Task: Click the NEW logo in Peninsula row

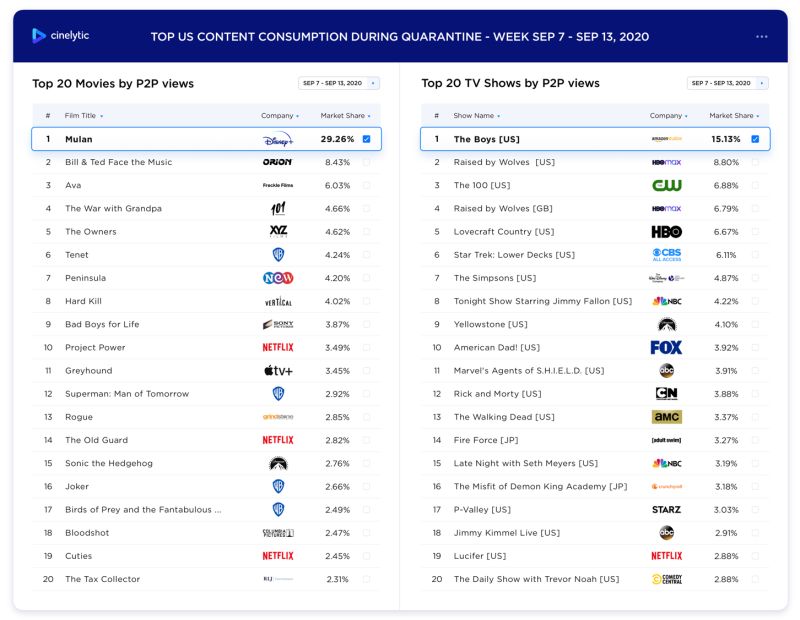Action: tap(278, 278)
